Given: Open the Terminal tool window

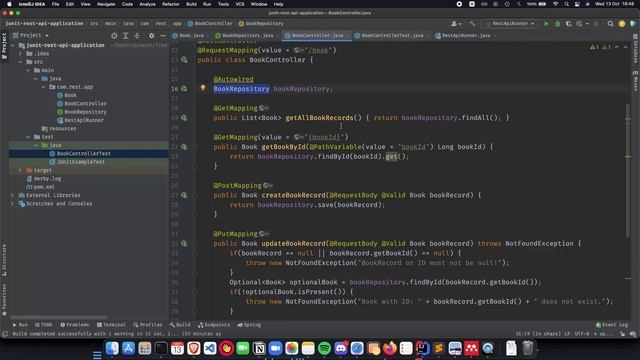Looking at the screenshot, I should (111, 325).
